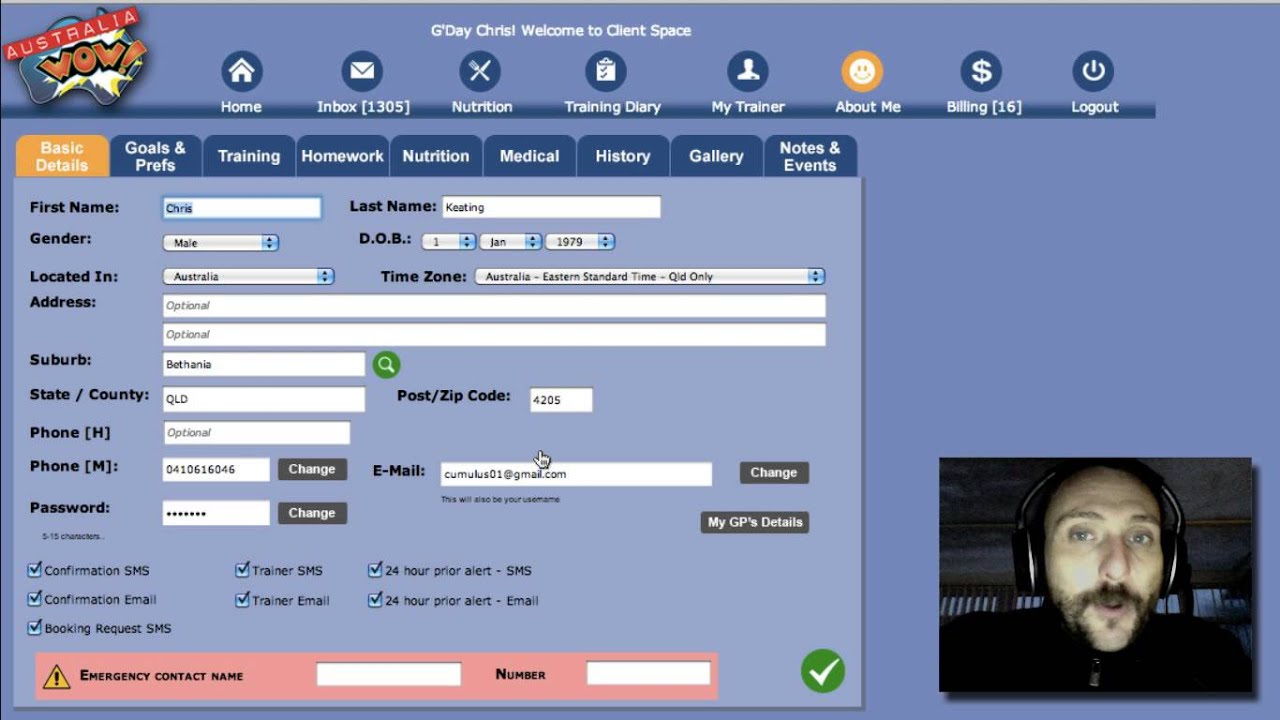1280x720 pixels.
Task: Toggle Trainer Email checkbox
Action: 242,600
